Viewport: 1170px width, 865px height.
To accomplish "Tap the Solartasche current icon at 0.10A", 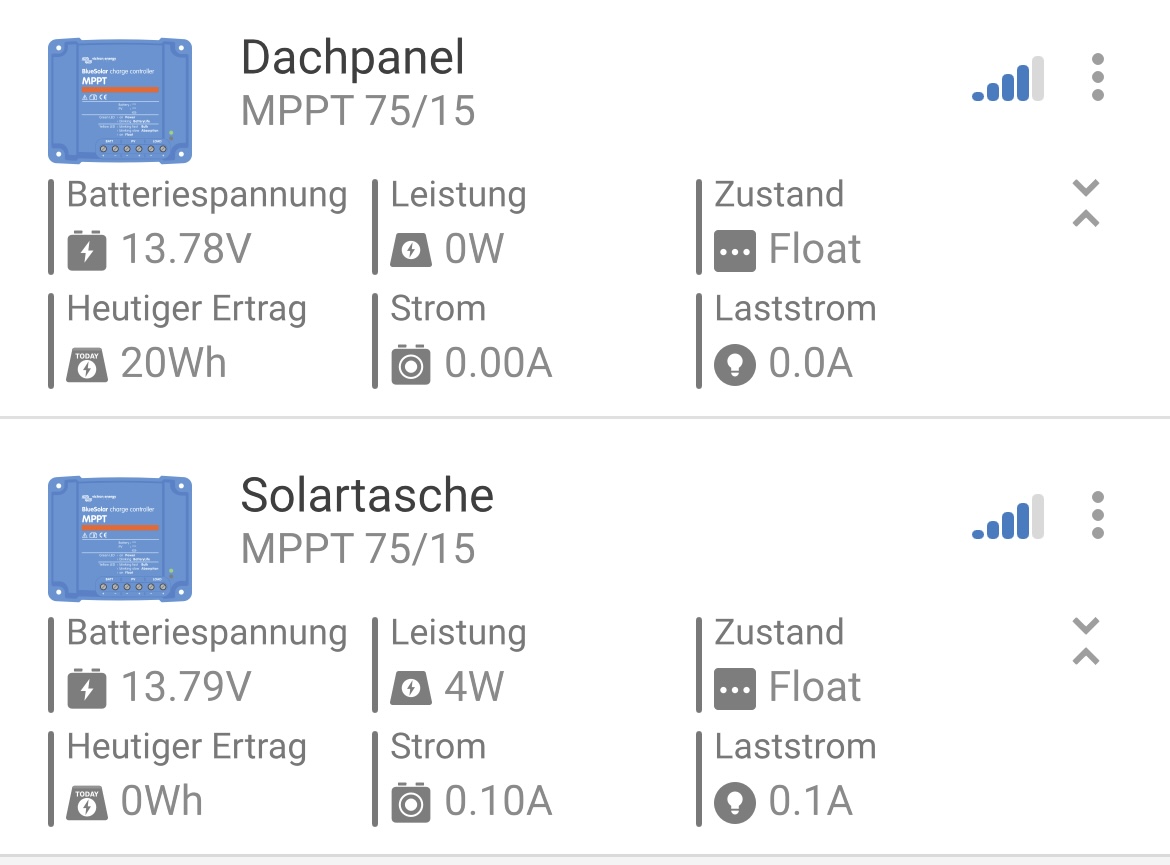I will (411, 802).
